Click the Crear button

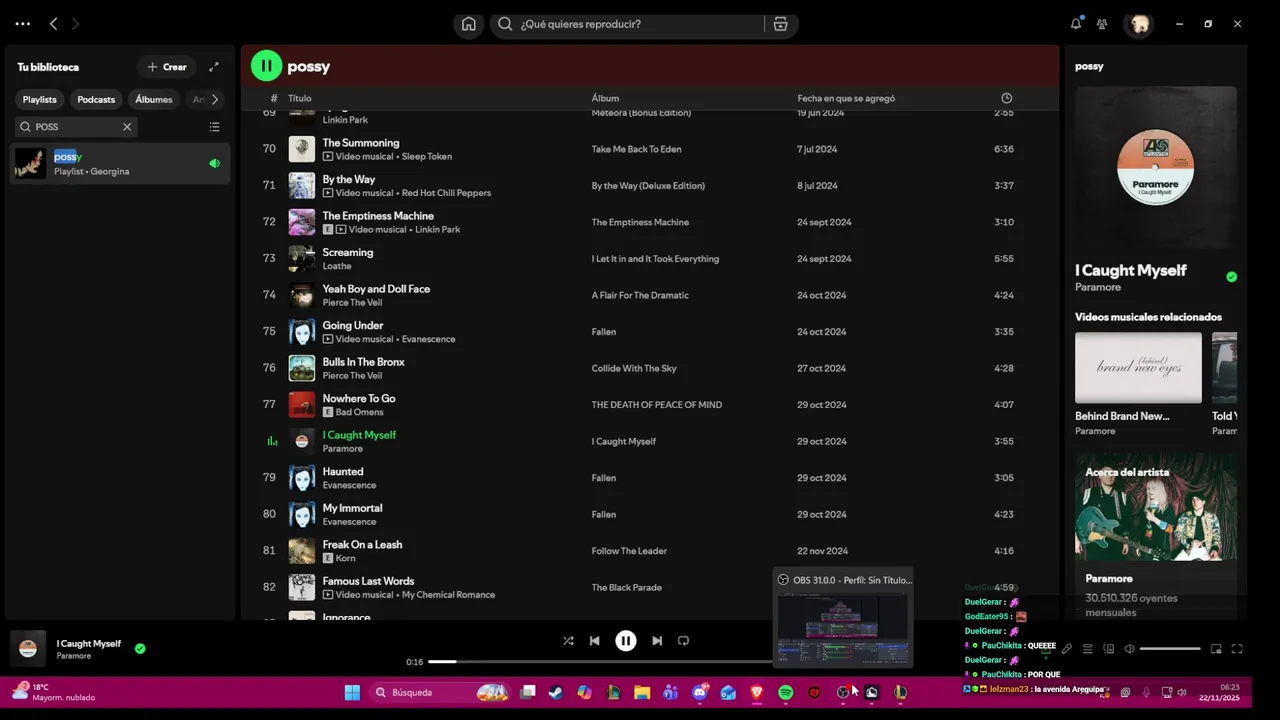click(167, 67)
